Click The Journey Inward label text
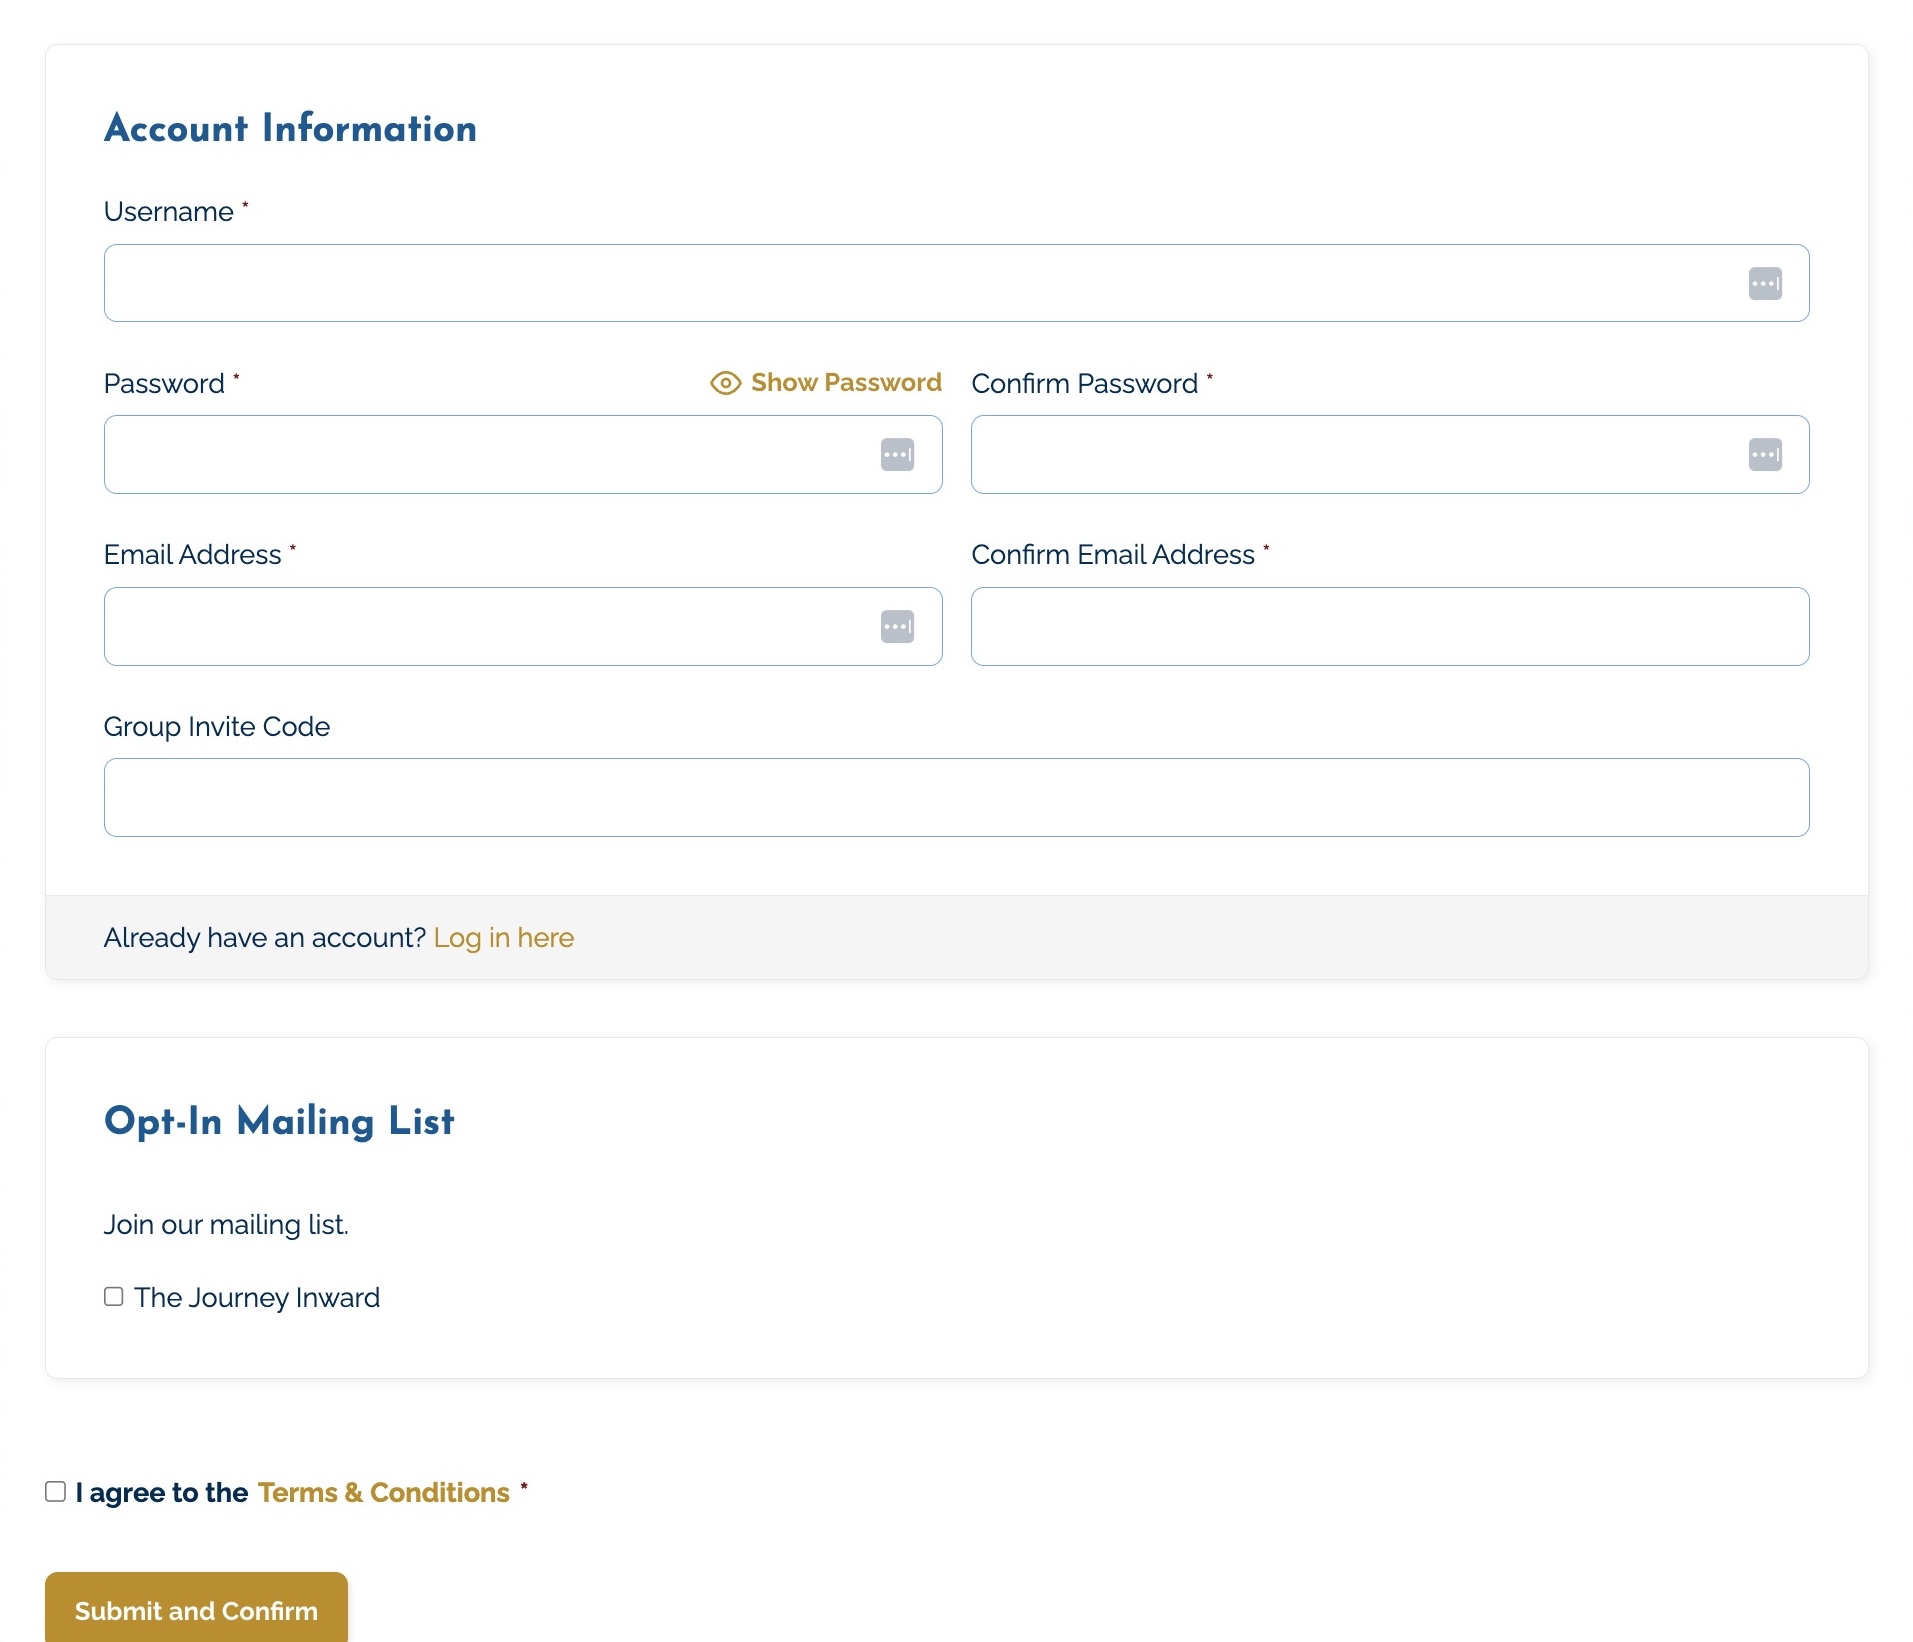 (x=257, y=1297)
